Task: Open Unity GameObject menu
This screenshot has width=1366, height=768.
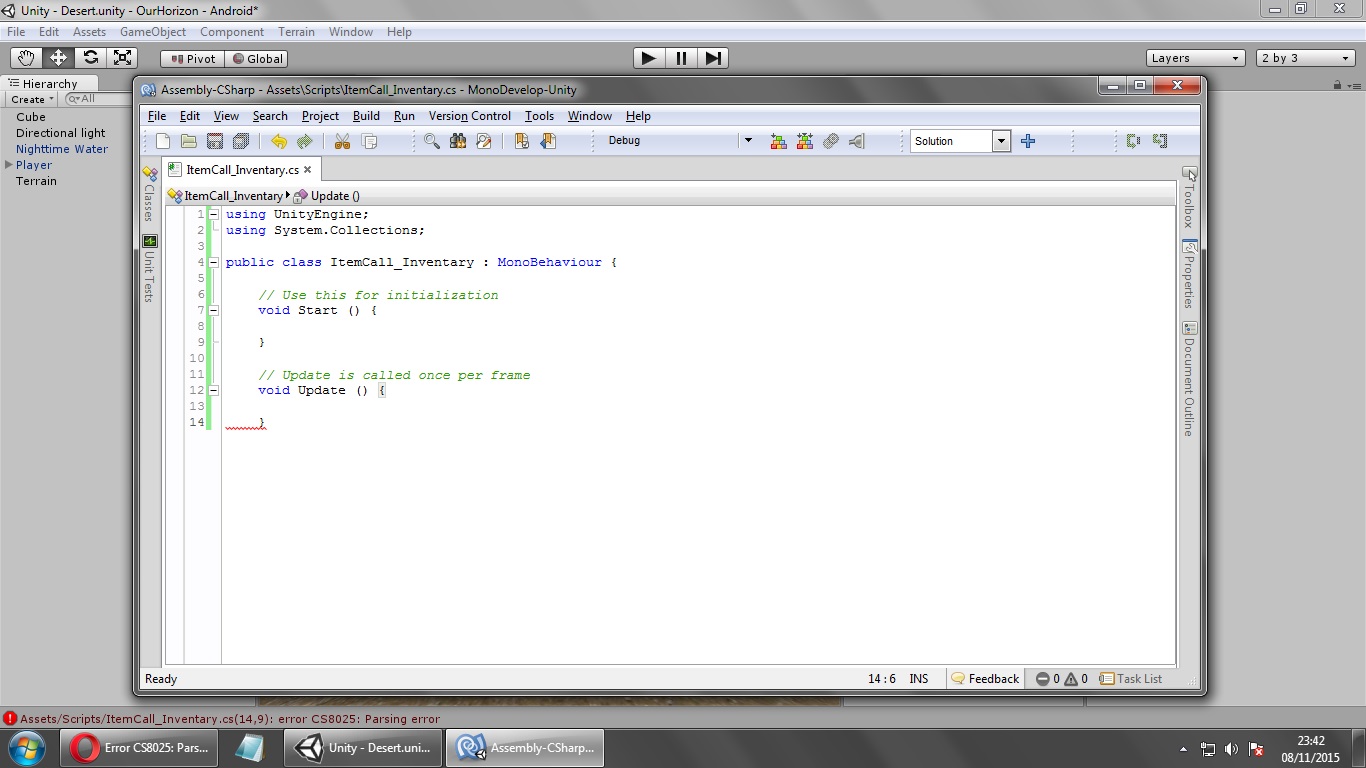Action: click(153, 32)
